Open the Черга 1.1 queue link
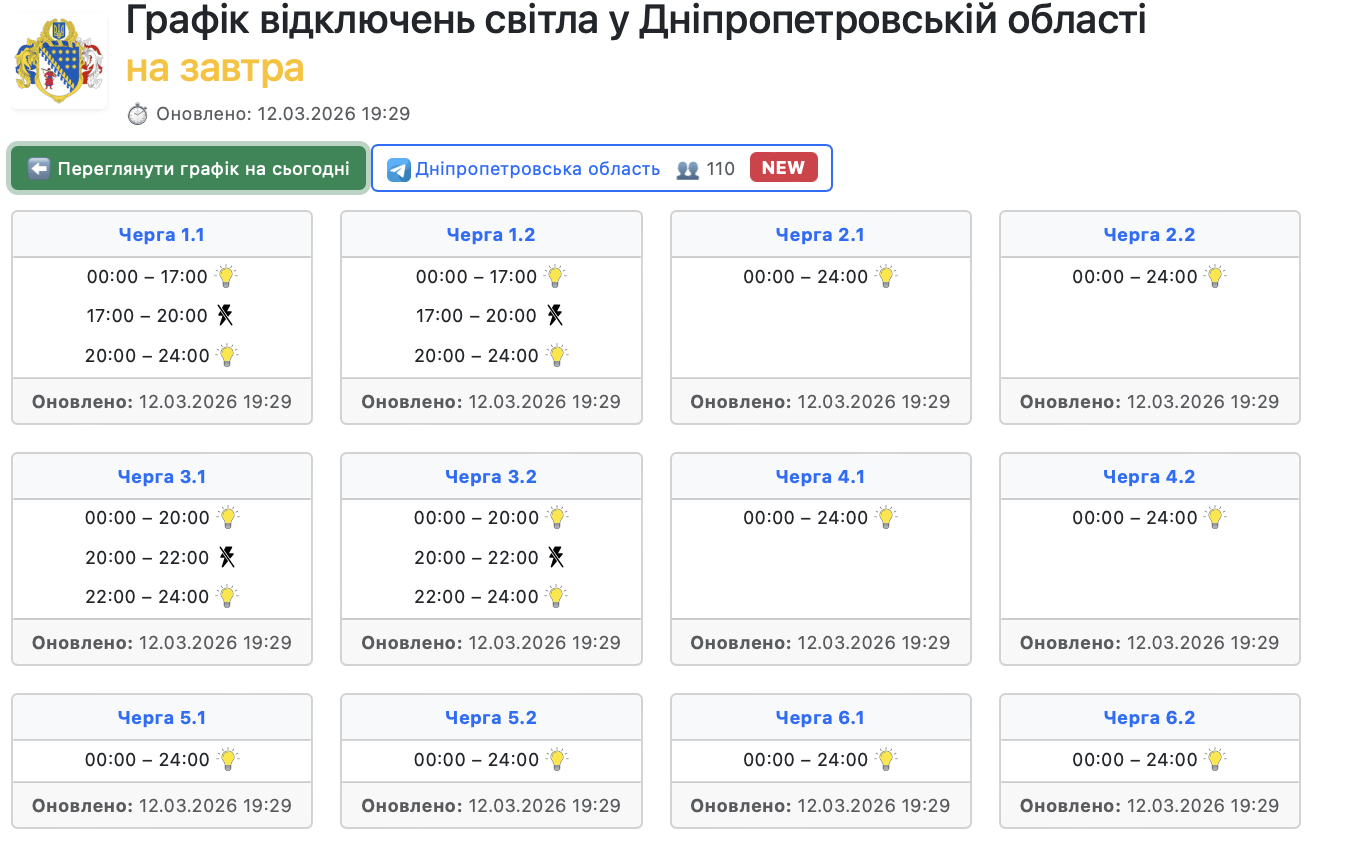This screenshot has width=1348, height=846. (161, 235)
